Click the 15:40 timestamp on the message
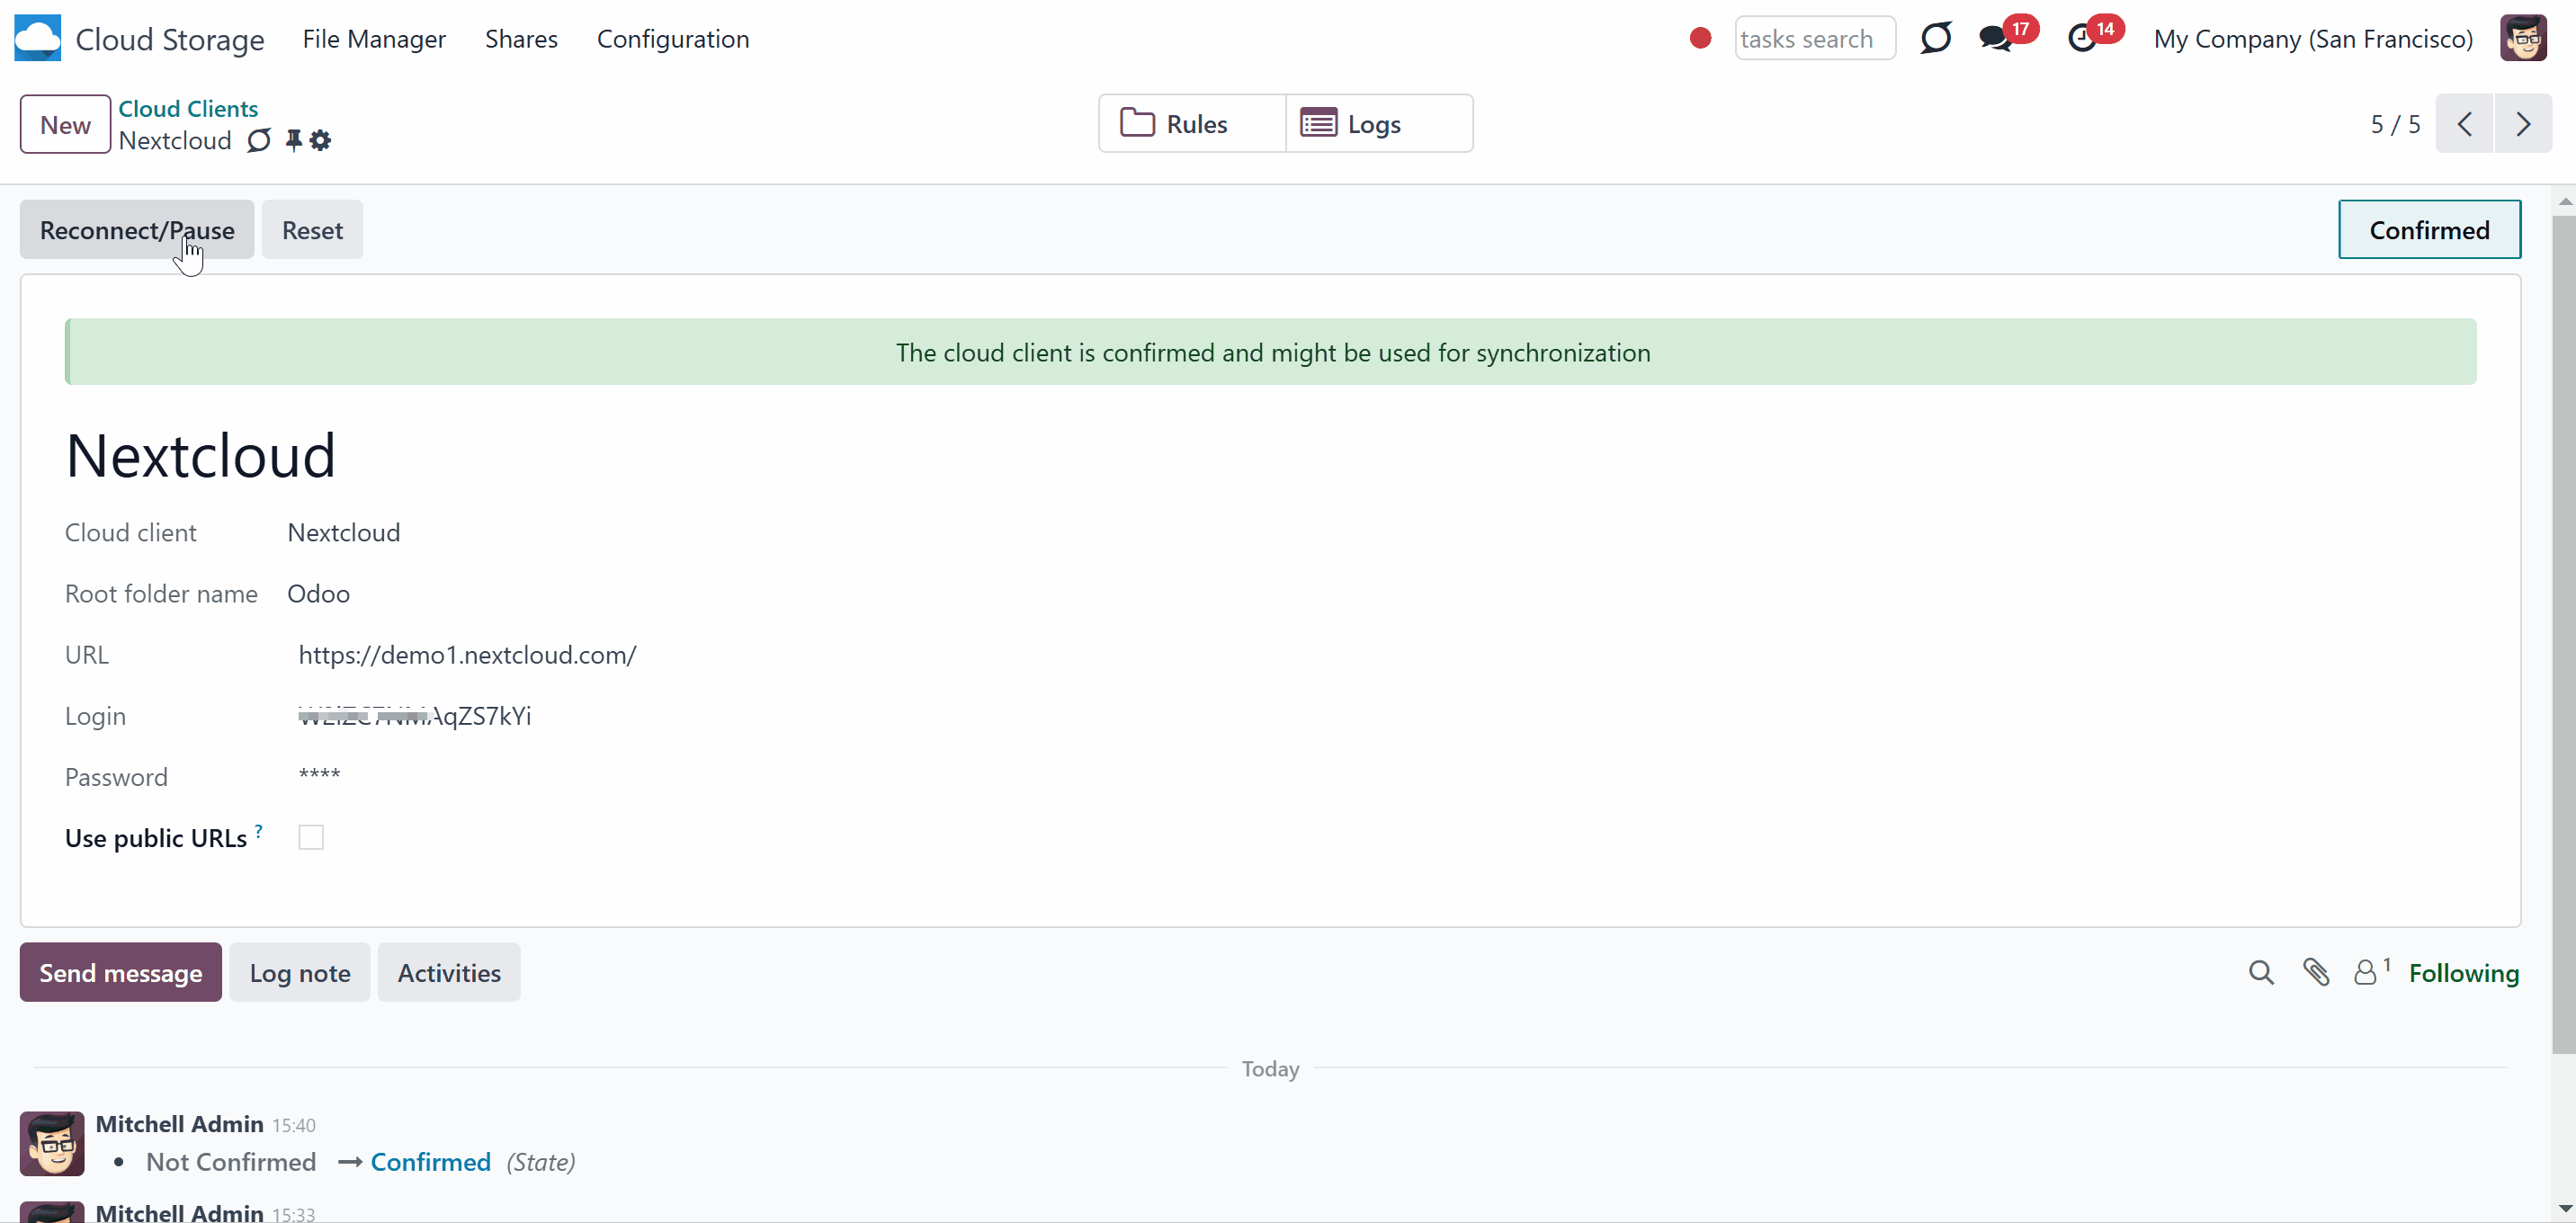The width and height of the screenshot is (2576, 1223). 294,1125
